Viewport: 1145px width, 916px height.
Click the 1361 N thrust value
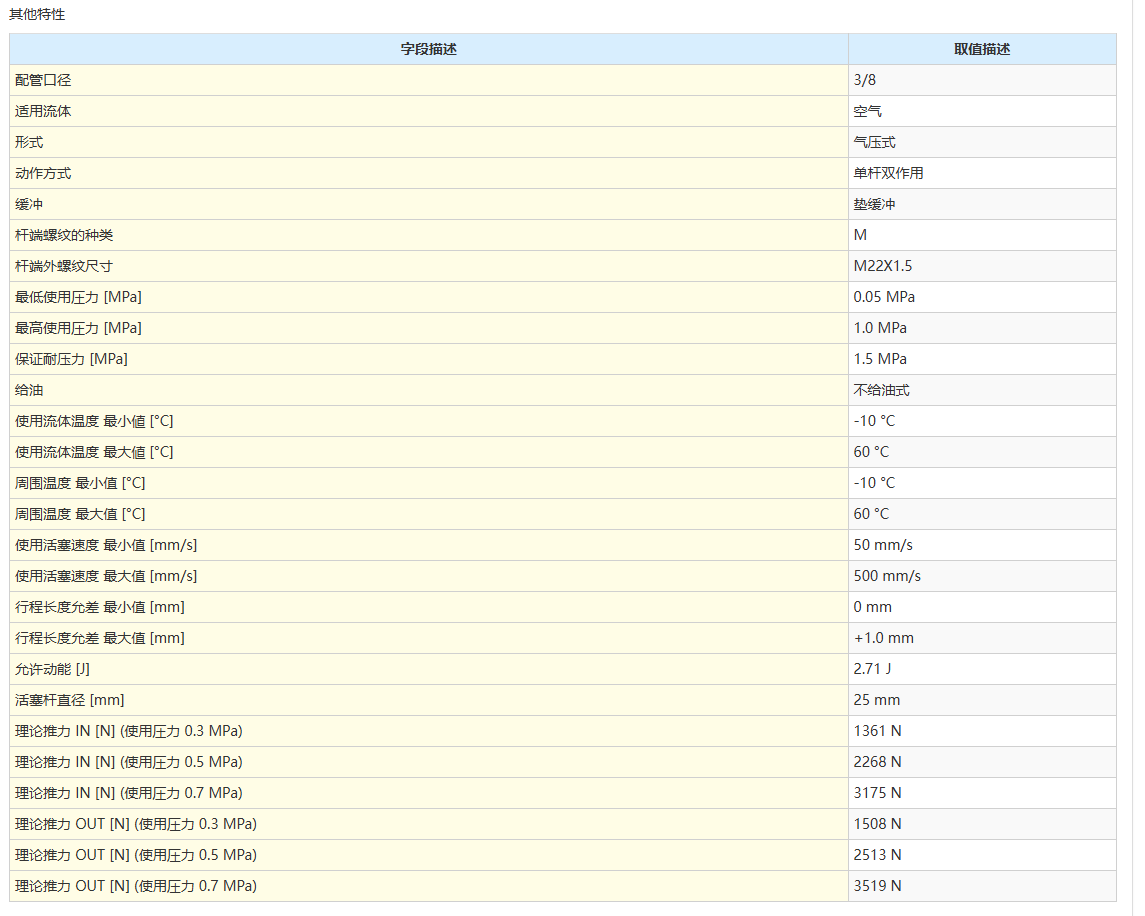pyautogui.click(x=877, y=731)
